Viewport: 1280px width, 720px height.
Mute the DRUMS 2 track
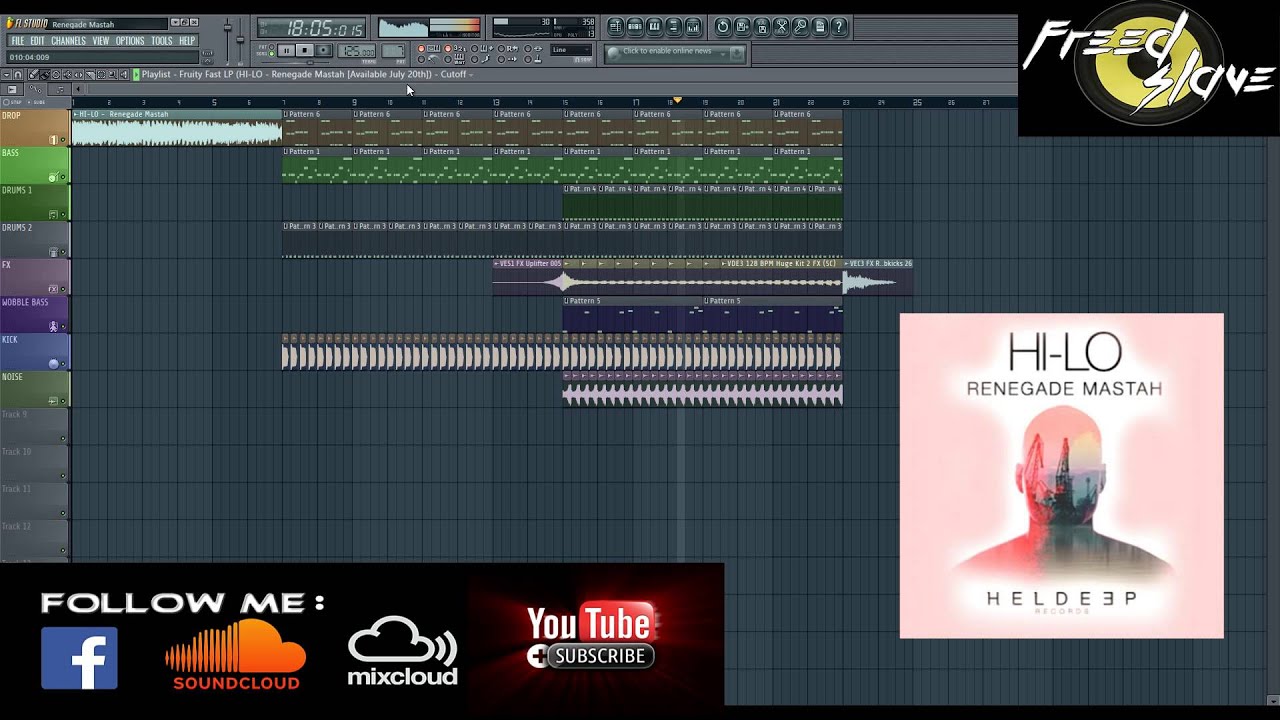tap(63, 252)
